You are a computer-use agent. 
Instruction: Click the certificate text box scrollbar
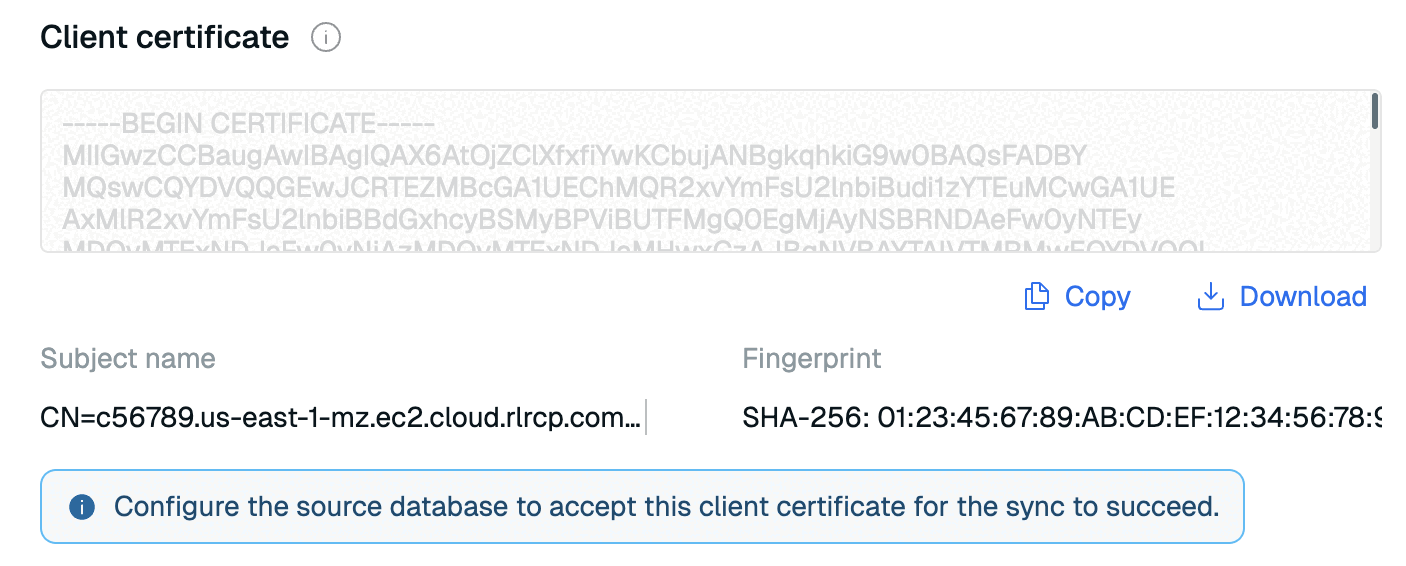point(1375,111)
